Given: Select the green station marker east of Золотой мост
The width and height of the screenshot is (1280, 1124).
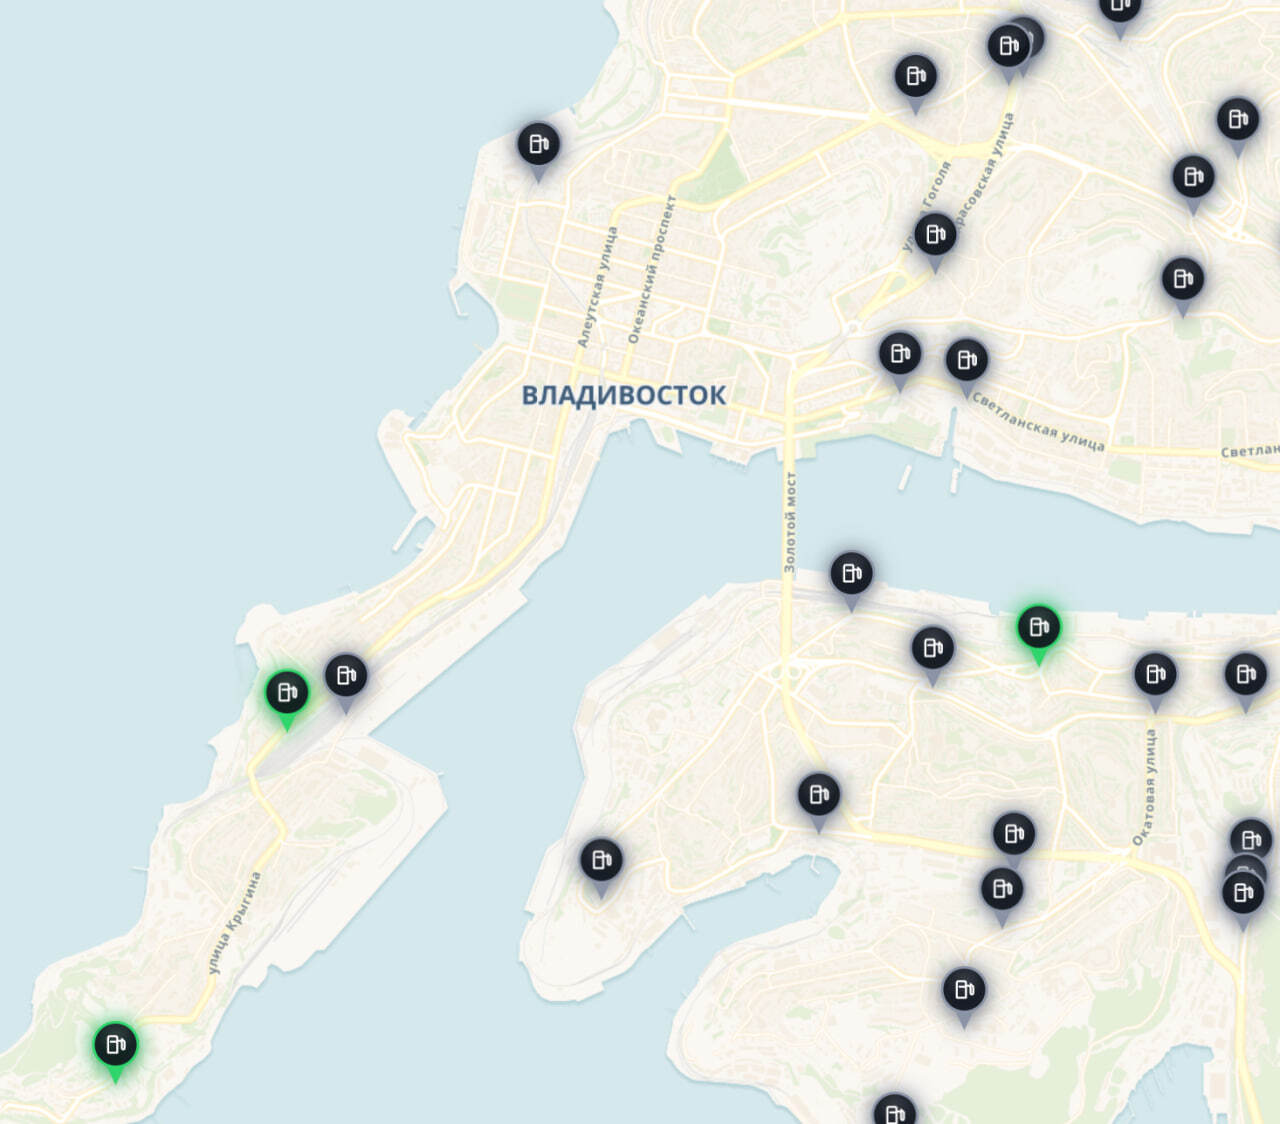Looking at the screenshot, I should 1039,628.
